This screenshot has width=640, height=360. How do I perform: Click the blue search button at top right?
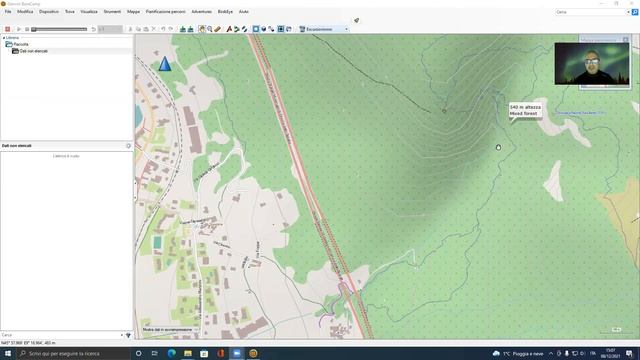coord(635,12)
